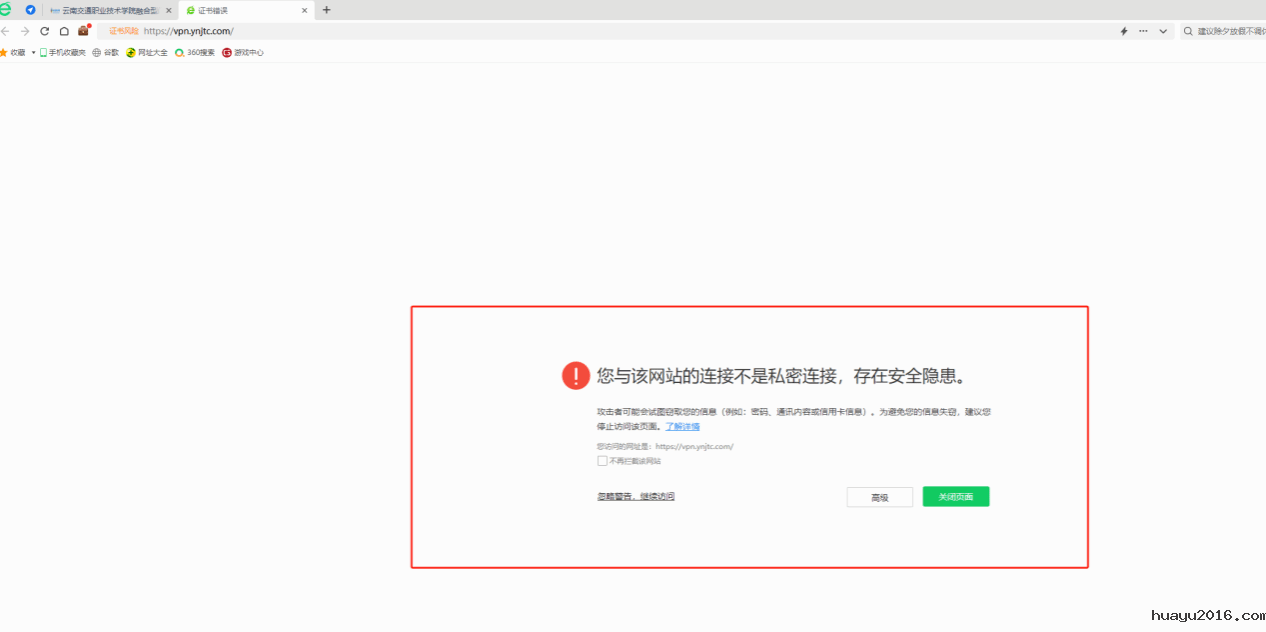The height and width of the screenshot is (632, 1266).
Task: Click the 360 browser logo icon
Action: tap(6, 10)
